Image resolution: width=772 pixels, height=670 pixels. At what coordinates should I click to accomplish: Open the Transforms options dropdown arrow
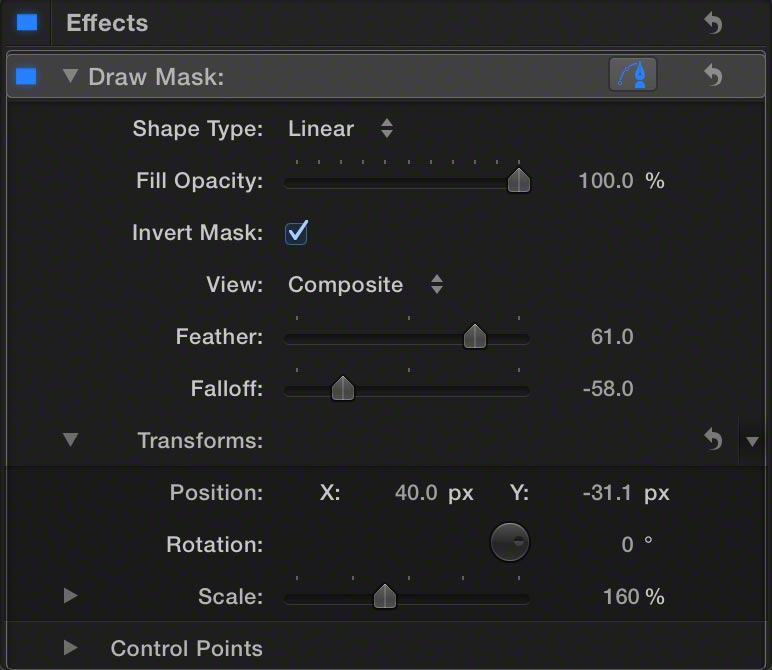point(752,441)
